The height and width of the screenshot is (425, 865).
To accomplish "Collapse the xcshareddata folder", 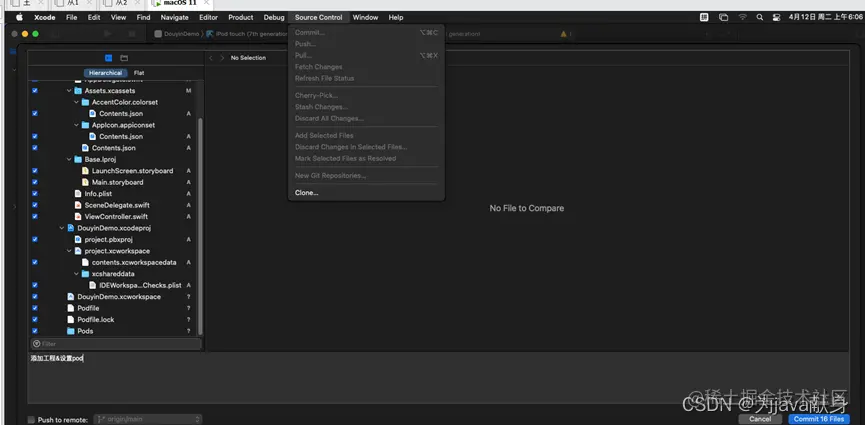I will click(x=76, y=274).
